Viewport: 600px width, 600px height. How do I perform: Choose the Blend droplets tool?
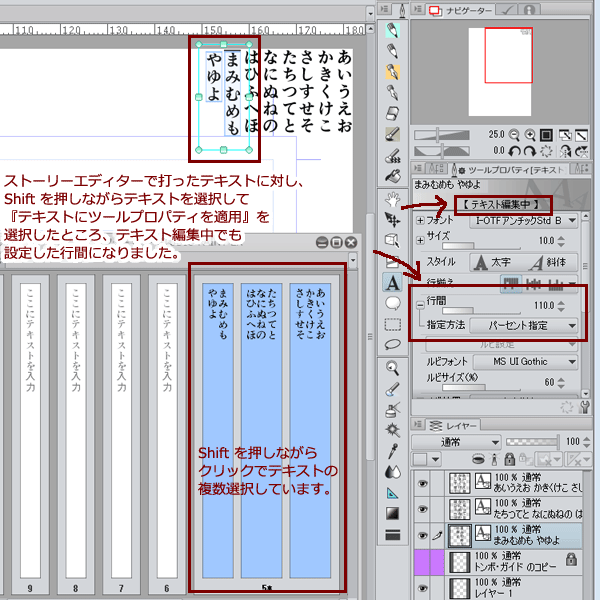(393, 471)
